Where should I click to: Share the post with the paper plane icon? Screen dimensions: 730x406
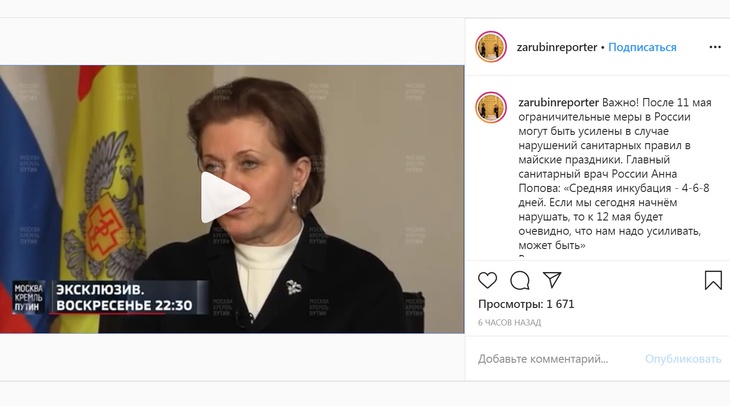(x=552, y=280)
